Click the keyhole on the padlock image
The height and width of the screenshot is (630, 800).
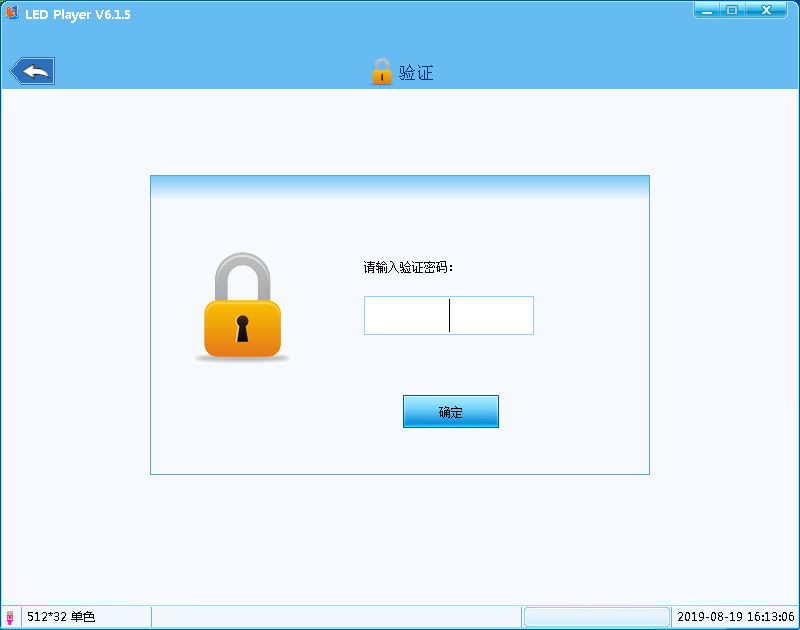point(242,328)
